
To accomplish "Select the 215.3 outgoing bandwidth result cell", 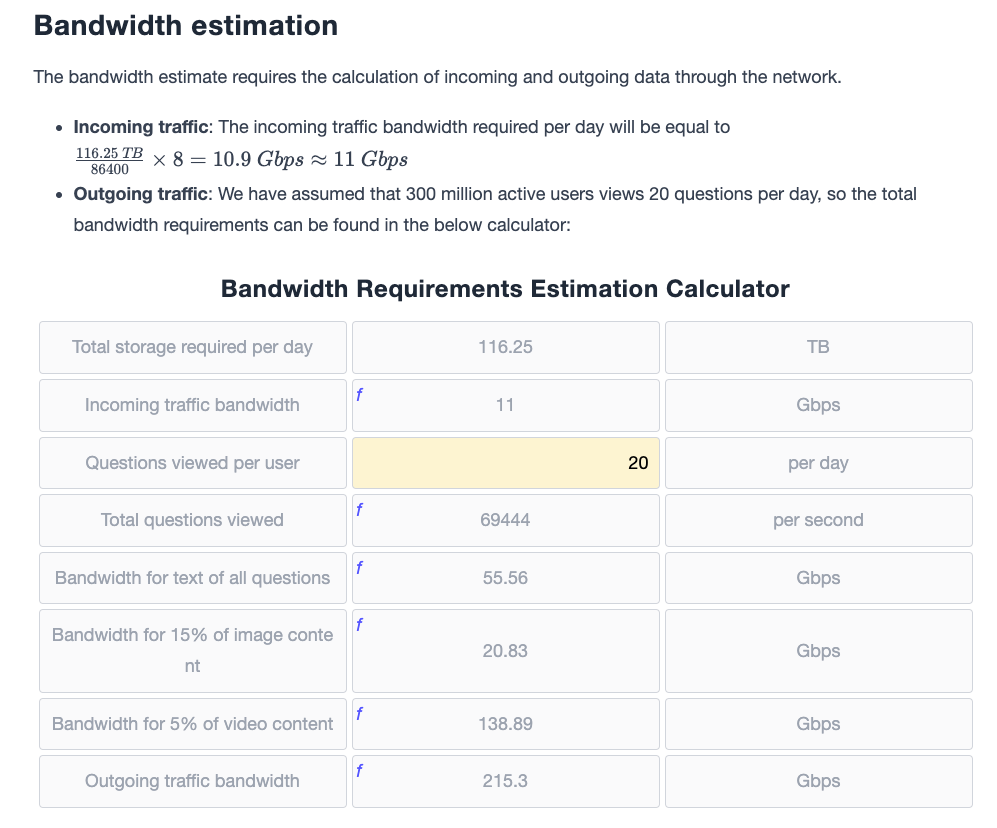I will [x=505, y=782].
